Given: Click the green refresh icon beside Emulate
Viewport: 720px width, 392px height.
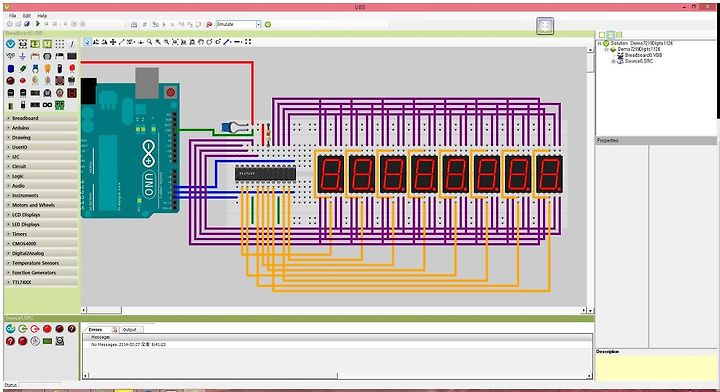Looking at the screenshot, I should [268, 24].
